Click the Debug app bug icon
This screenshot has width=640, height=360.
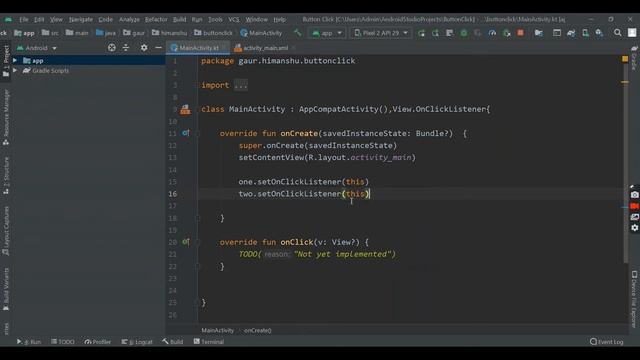[464, 33]
